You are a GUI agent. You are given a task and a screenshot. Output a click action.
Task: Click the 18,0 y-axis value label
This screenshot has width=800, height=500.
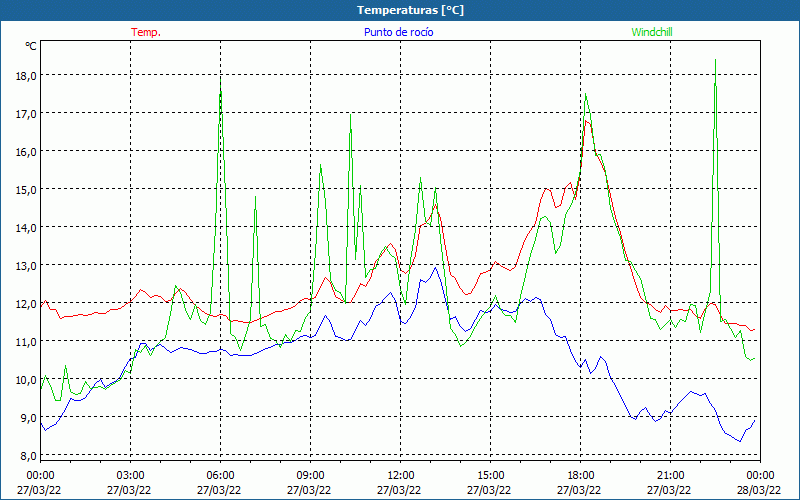(x=24, y=75)
